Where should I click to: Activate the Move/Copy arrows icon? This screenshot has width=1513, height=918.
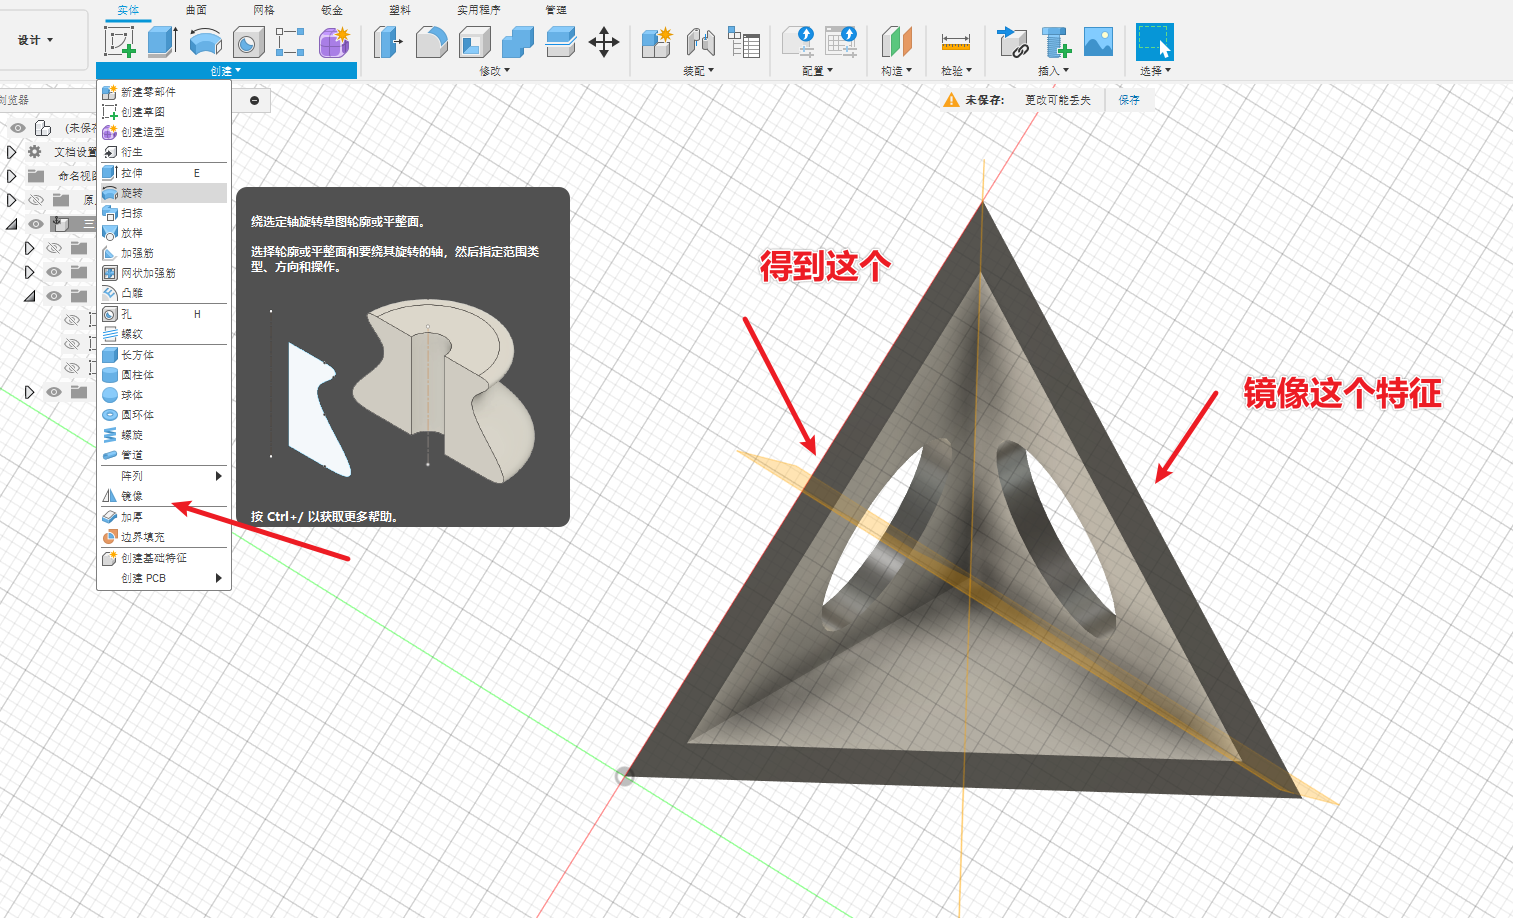point(604,42)
